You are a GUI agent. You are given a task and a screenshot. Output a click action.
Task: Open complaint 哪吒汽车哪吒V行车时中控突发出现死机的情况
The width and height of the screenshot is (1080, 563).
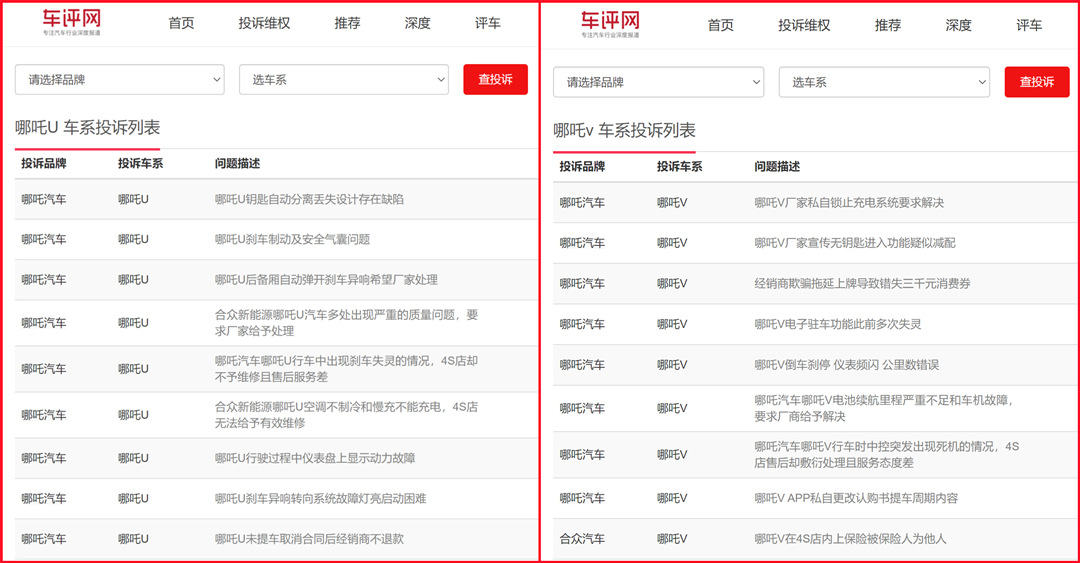coord(886,455)
